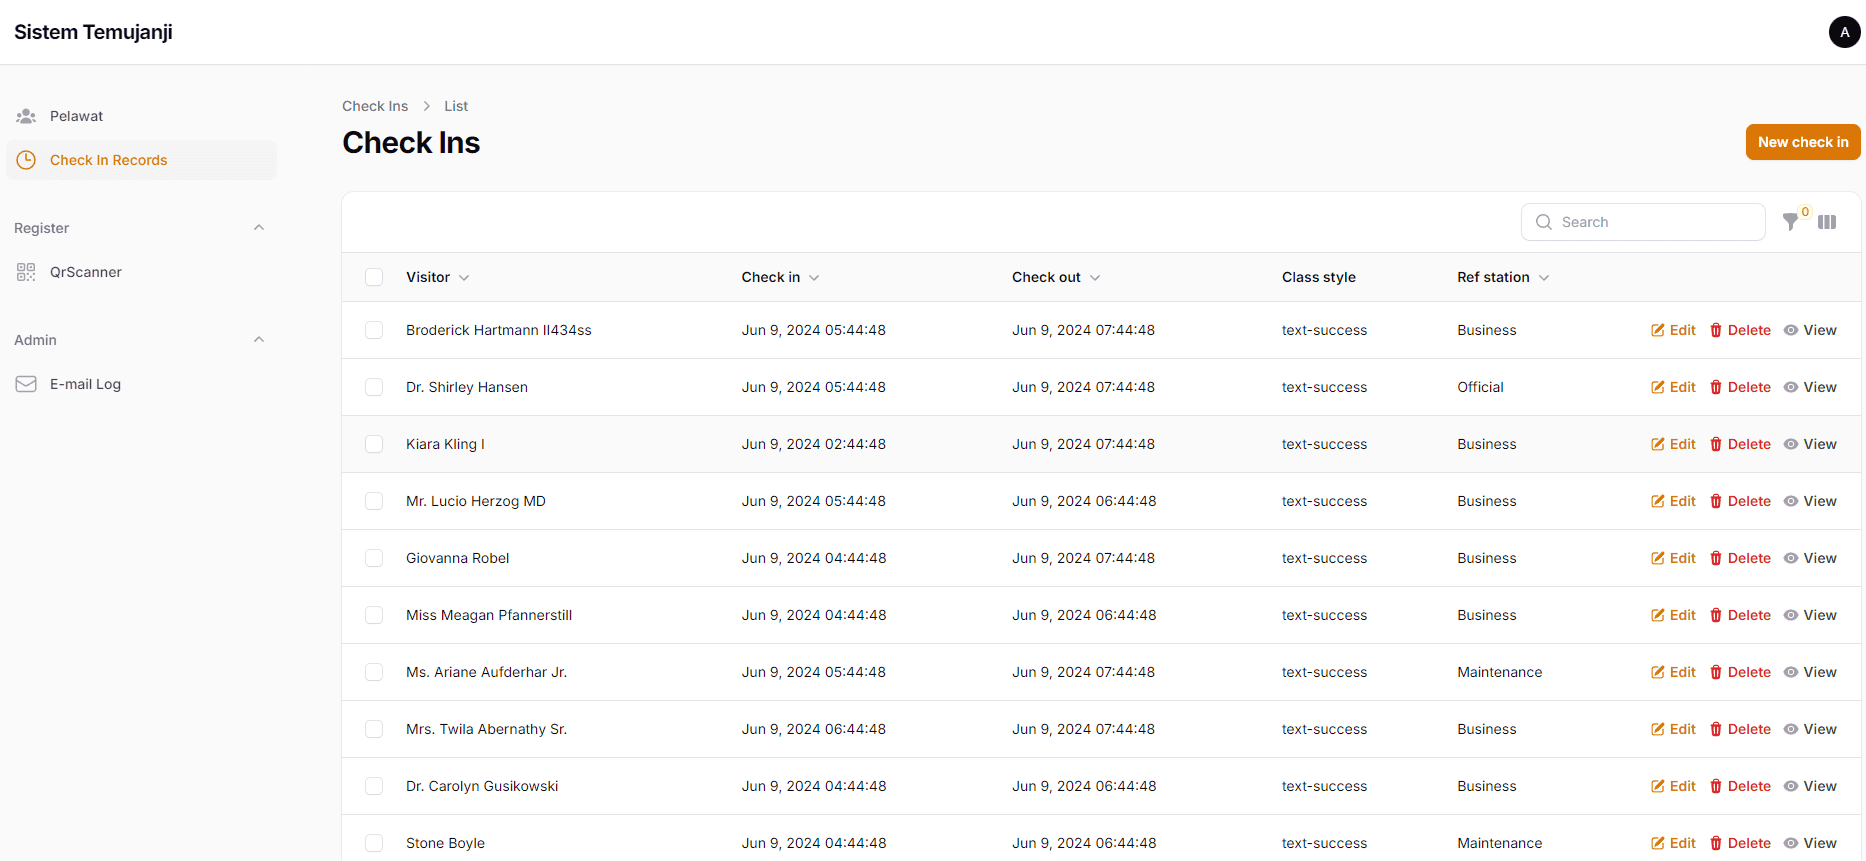This screenshot has width=1866, height=861.
Task: View the Miss Meagan Pfannerstill record
Action: coord(1810,615)
